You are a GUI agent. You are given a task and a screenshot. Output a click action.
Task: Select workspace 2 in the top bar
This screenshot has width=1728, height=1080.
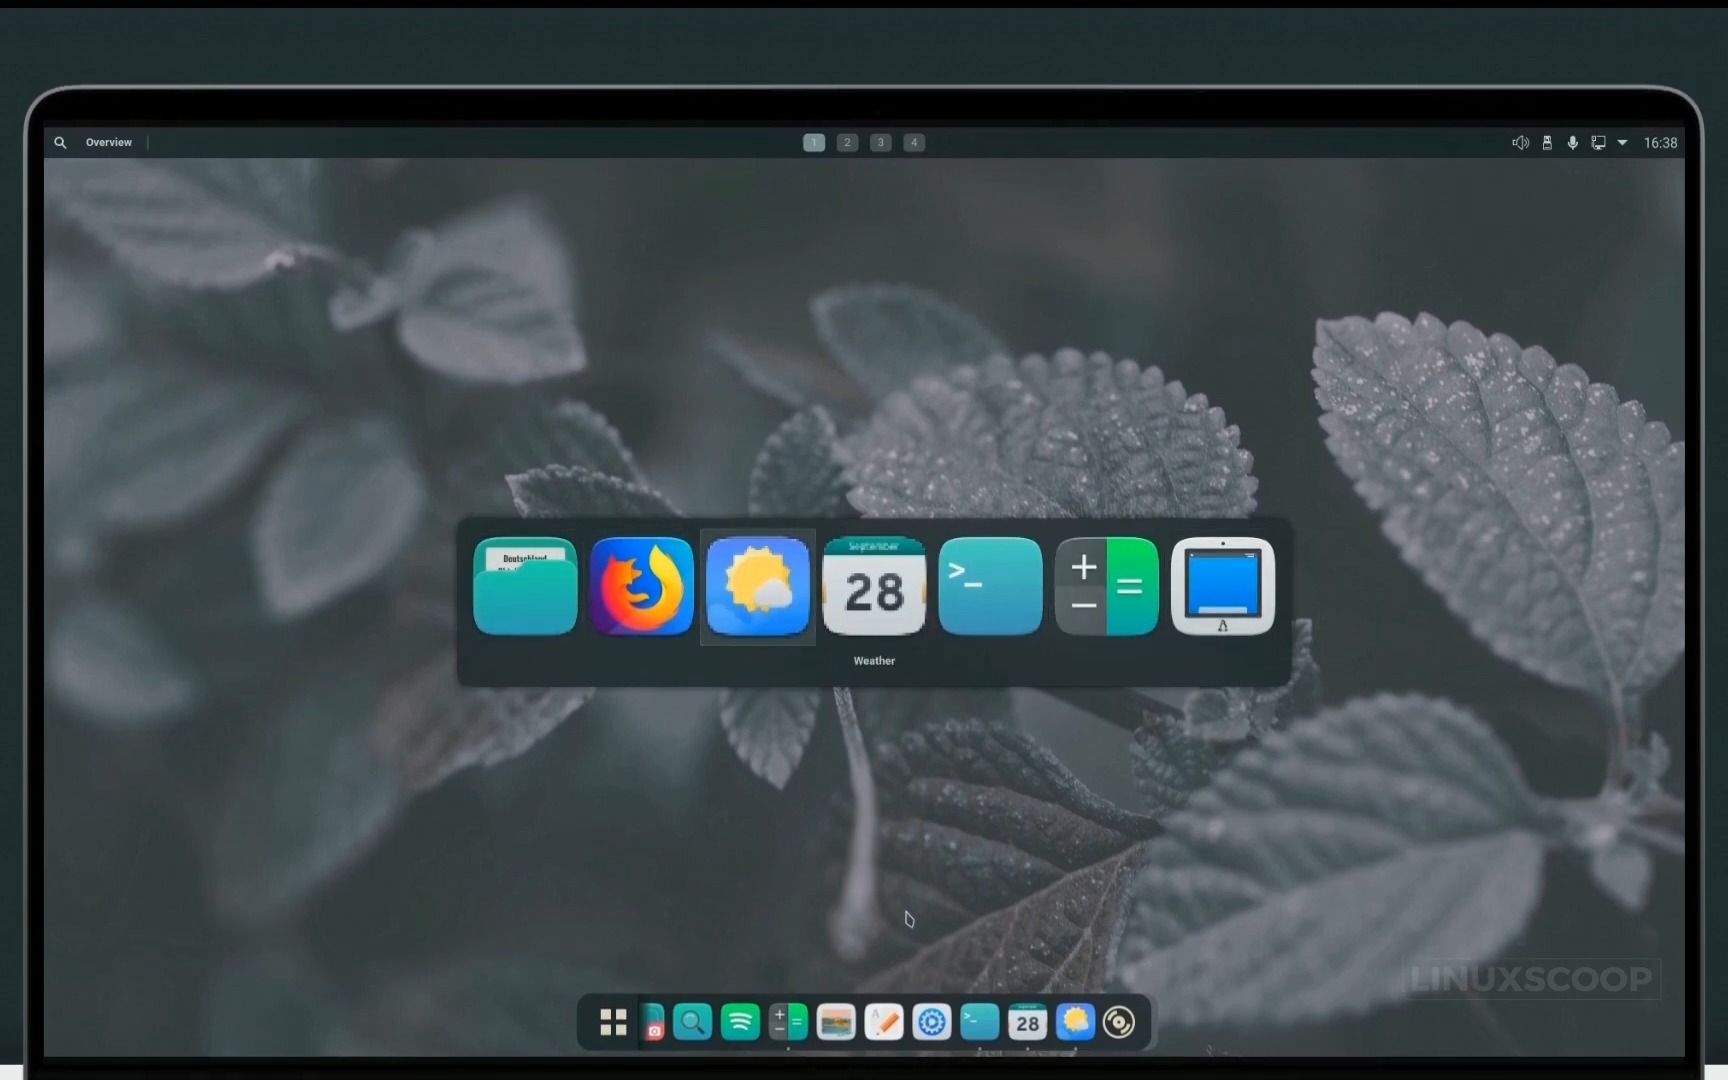tap(847, 142)
